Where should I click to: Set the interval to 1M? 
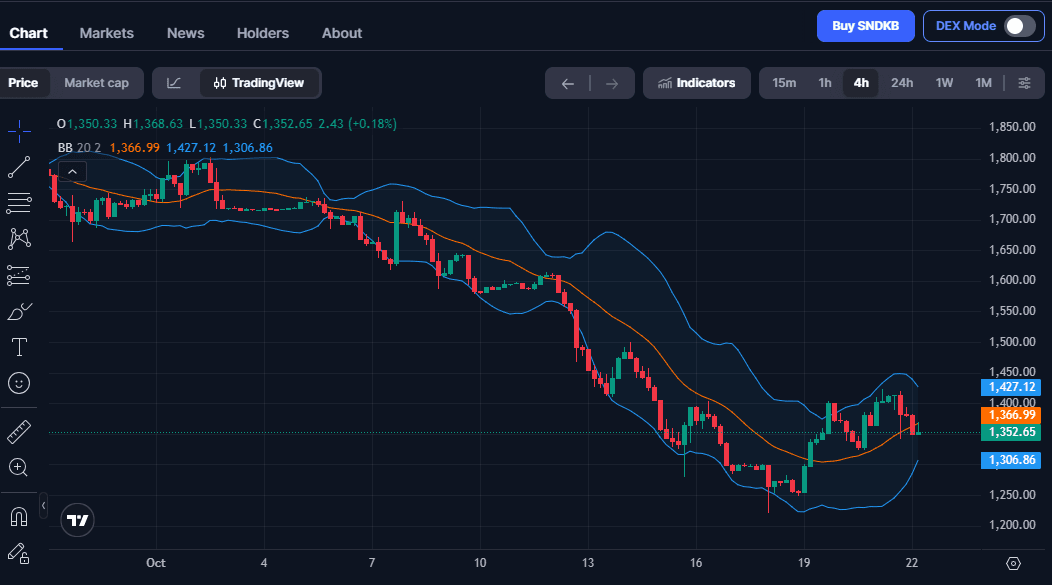[x=984, y=83]
